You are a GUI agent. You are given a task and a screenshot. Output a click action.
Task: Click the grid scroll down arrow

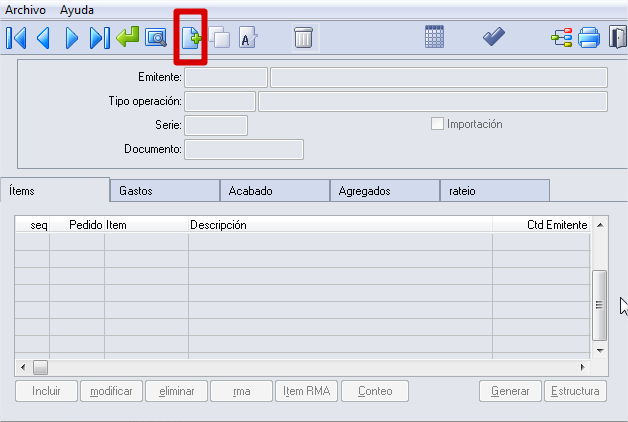[600, 350]
